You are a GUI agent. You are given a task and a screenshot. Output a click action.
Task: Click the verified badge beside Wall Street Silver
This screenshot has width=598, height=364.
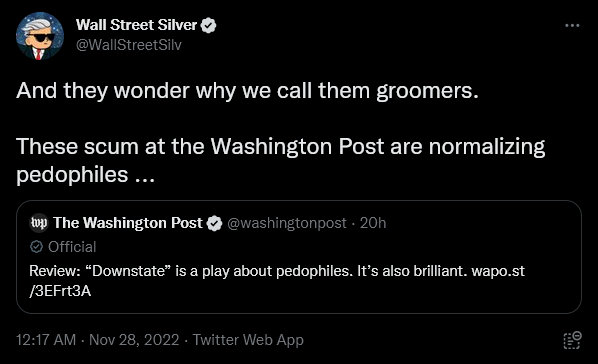click(209, 26)
